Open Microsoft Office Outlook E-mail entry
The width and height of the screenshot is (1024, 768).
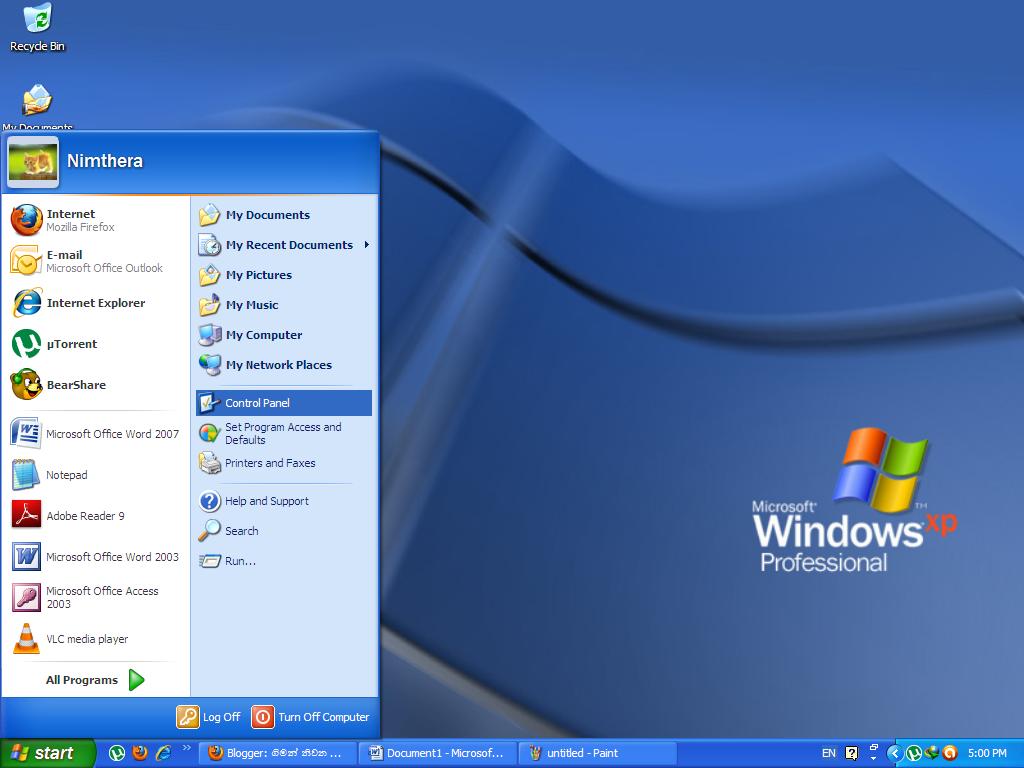96,261
